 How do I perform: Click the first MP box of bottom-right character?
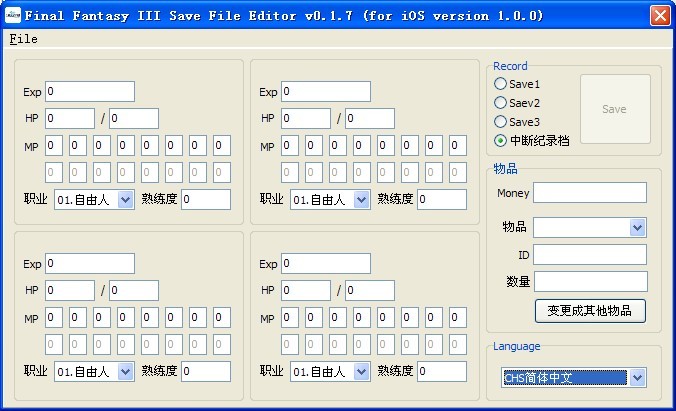click(290, 317)
